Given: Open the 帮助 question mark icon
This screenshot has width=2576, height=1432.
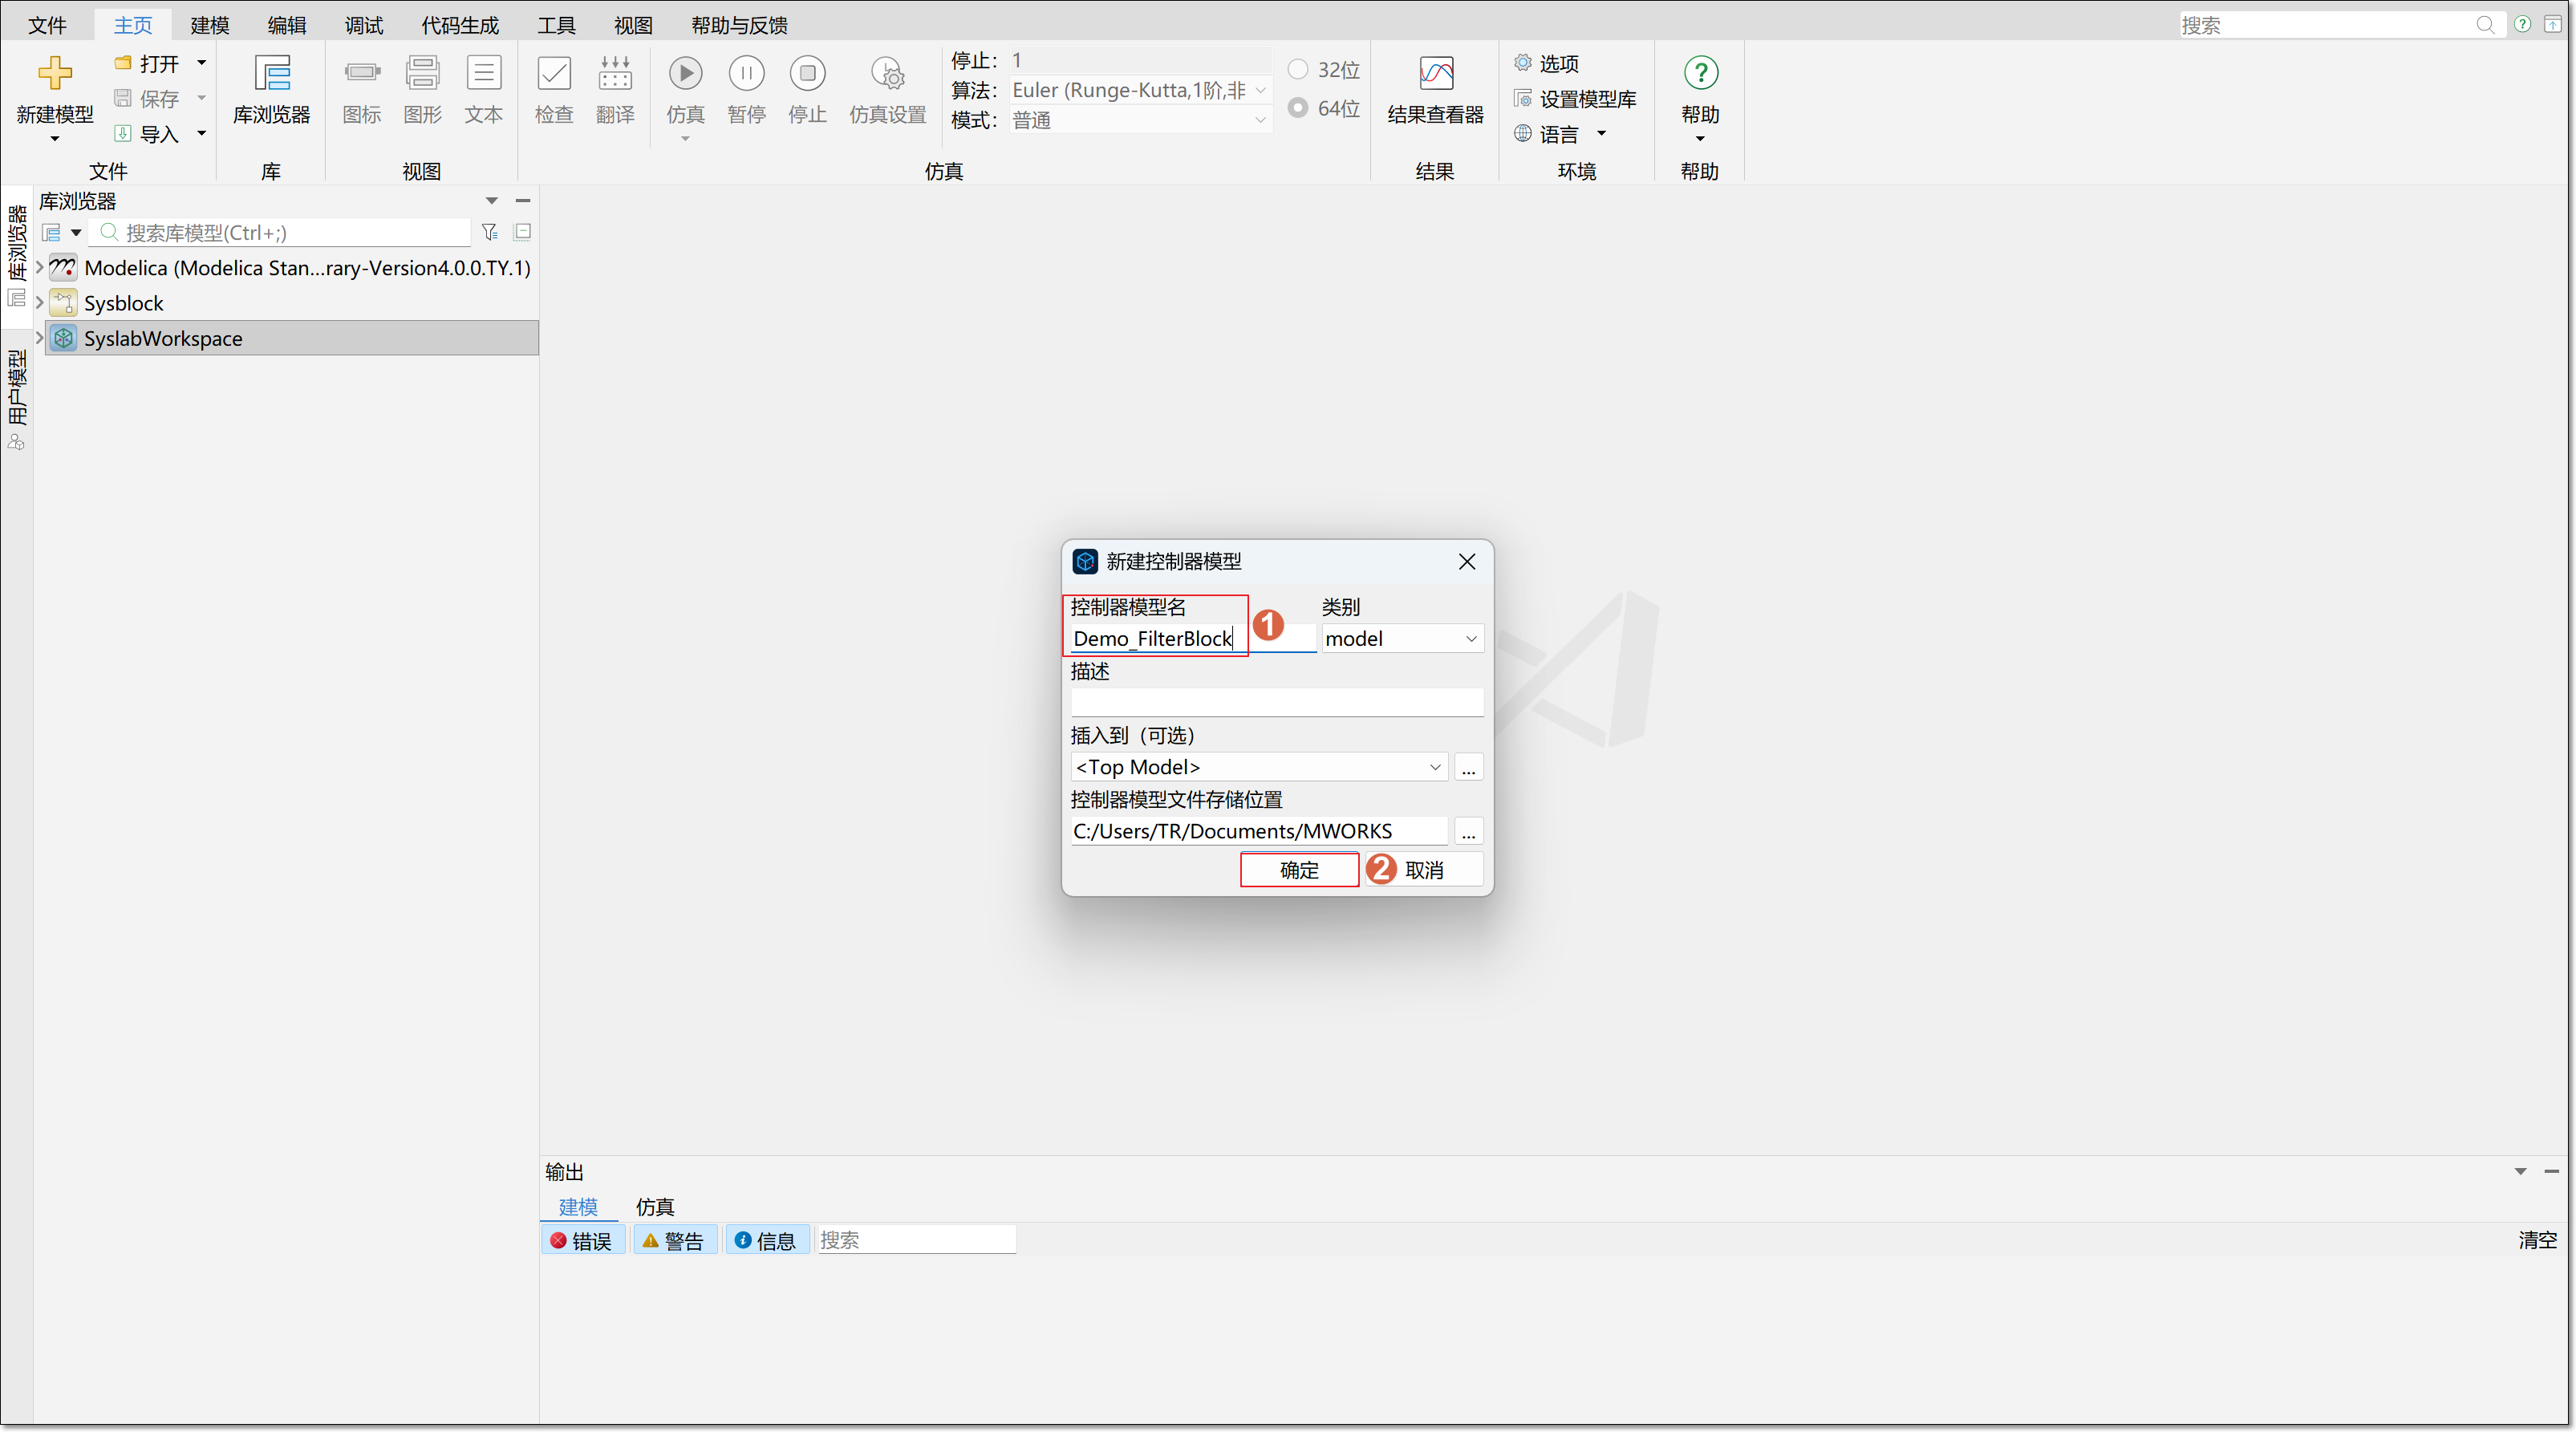Looking at the screenshot, I should [x=1700, y=73].
